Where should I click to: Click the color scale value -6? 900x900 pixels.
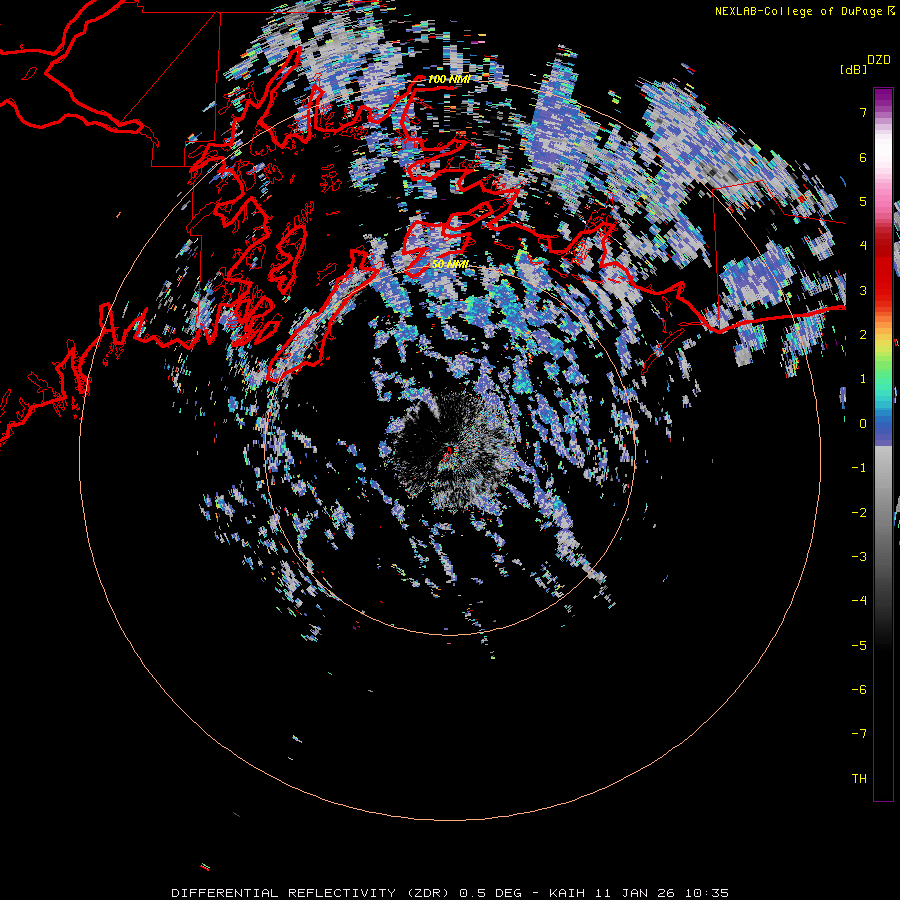(x=859, y=690)
